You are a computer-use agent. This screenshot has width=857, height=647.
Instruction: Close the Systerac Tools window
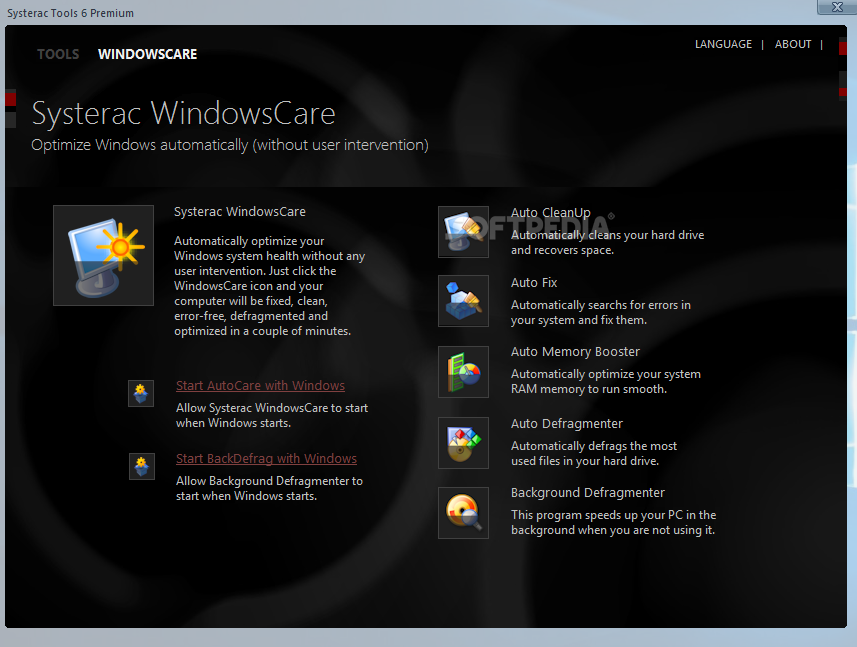(x=837, y=7)
